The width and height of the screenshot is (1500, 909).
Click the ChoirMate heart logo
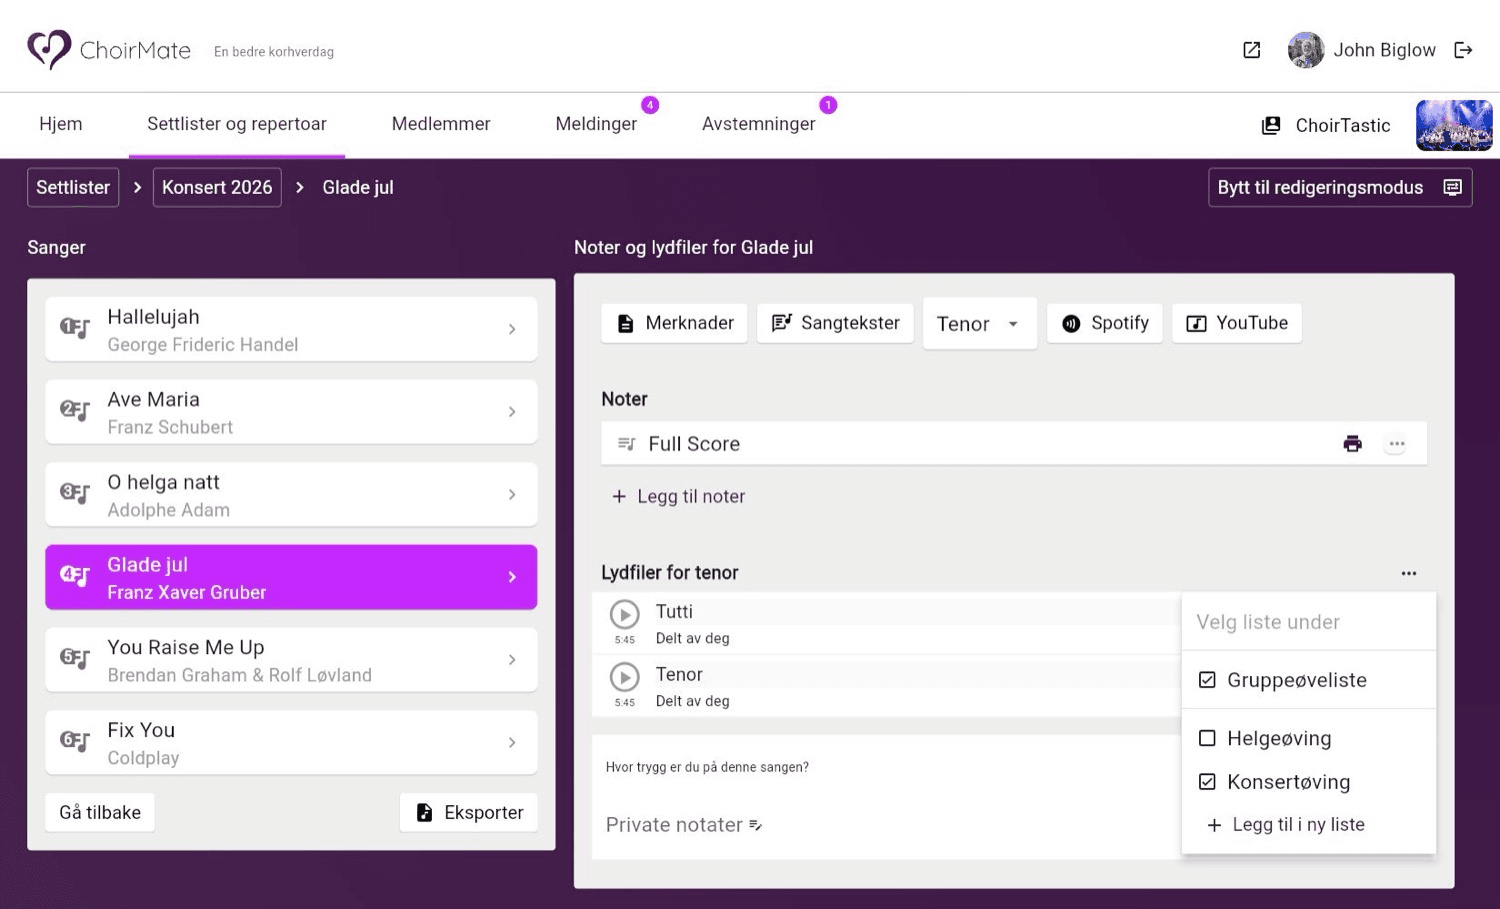coord(49,49)
